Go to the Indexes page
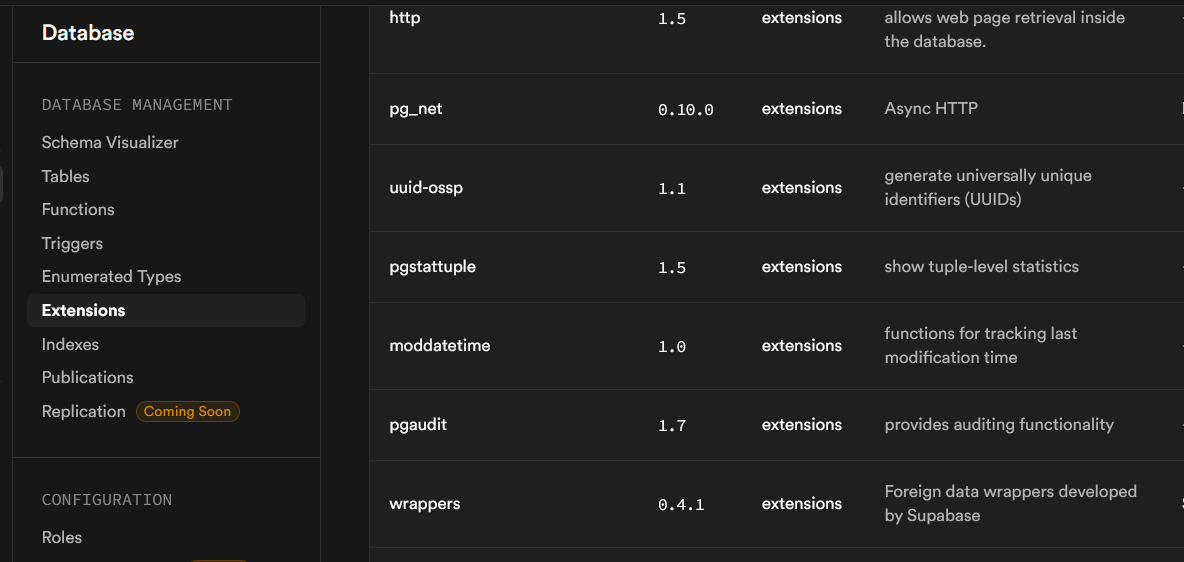This screenshot has height=562, width=1184. click(x=70, y=344)
